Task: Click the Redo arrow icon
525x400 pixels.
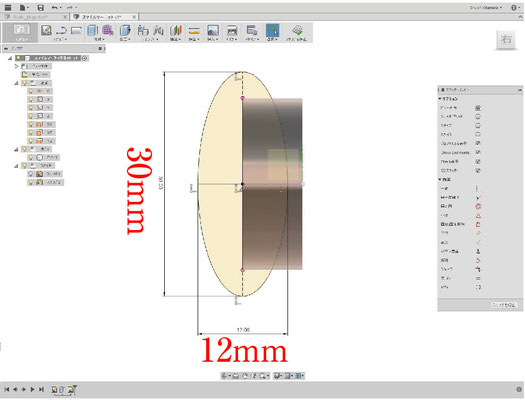Action: pos(70,7)
